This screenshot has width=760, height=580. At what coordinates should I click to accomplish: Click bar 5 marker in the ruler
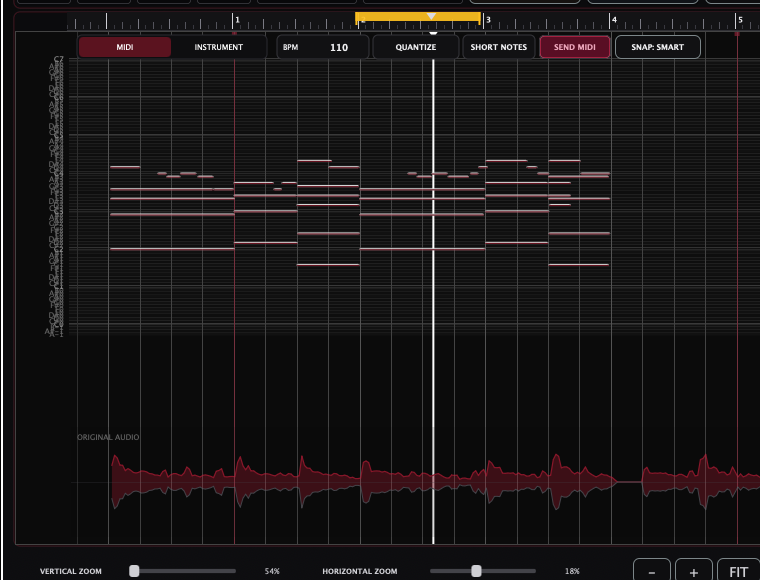740,20
